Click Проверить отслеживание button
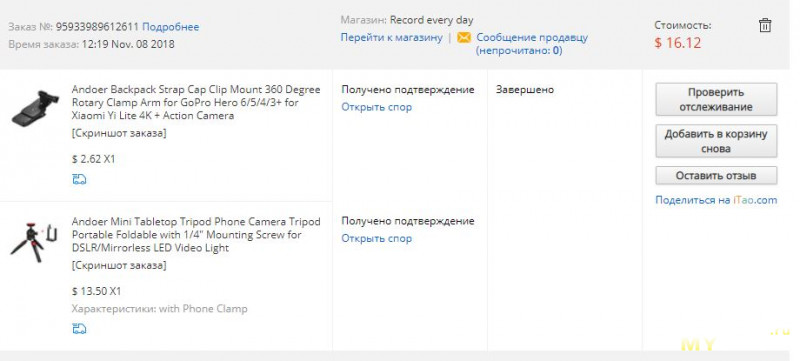The width and height of the screenshot is (800, 361). pyautogui.click(x=716, y=99)
